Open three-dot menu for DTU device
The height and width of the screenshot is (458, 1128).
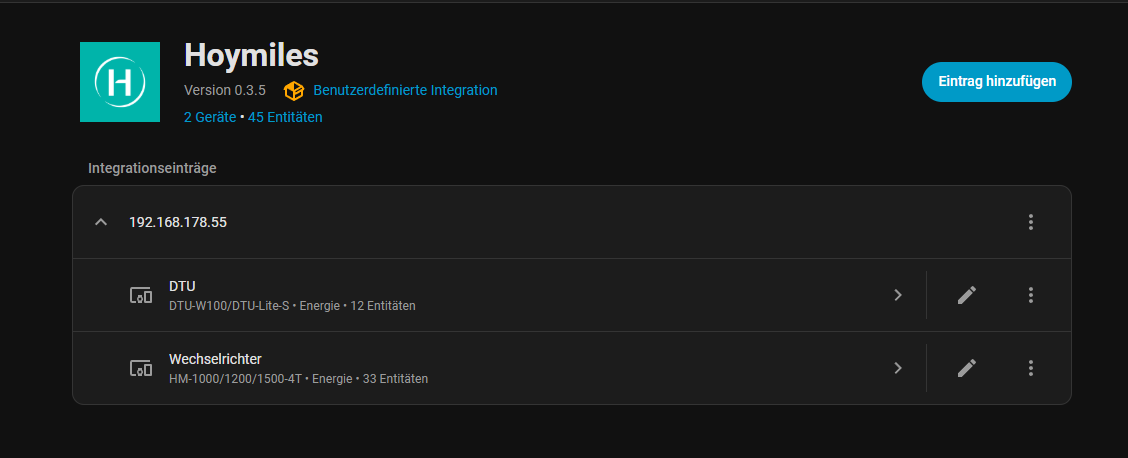(1031, 295)
